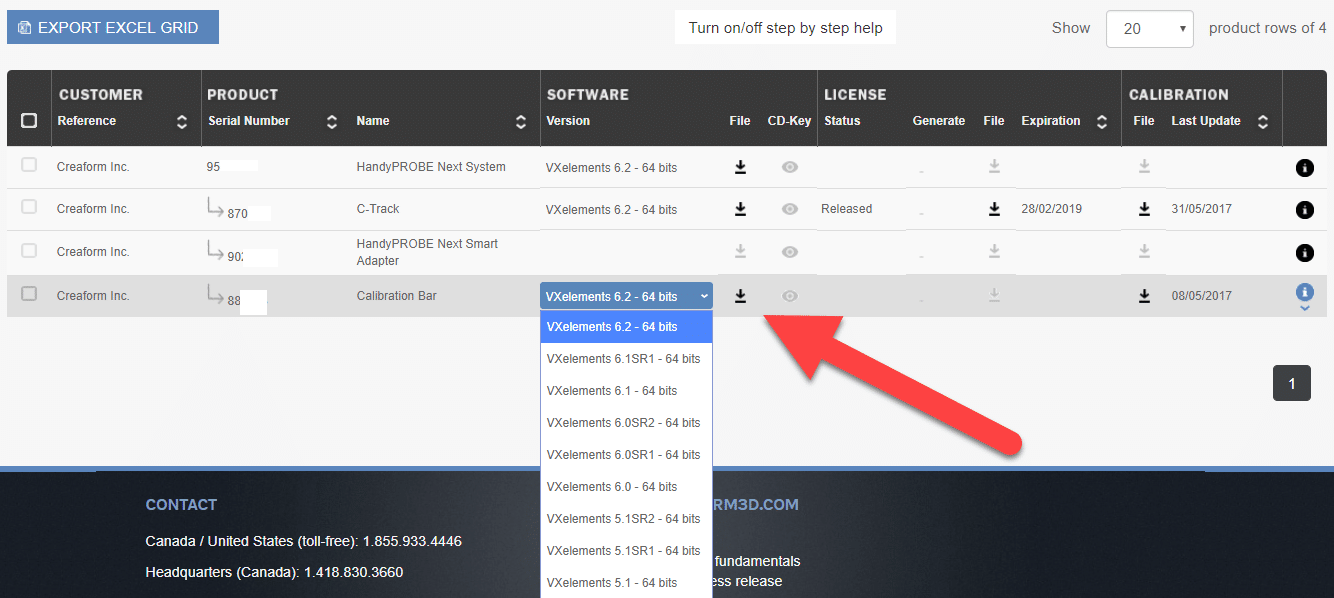Choose VXelements 6.1 - 64 bits option
Screen dimensions: 1334x598
(627, 391)
